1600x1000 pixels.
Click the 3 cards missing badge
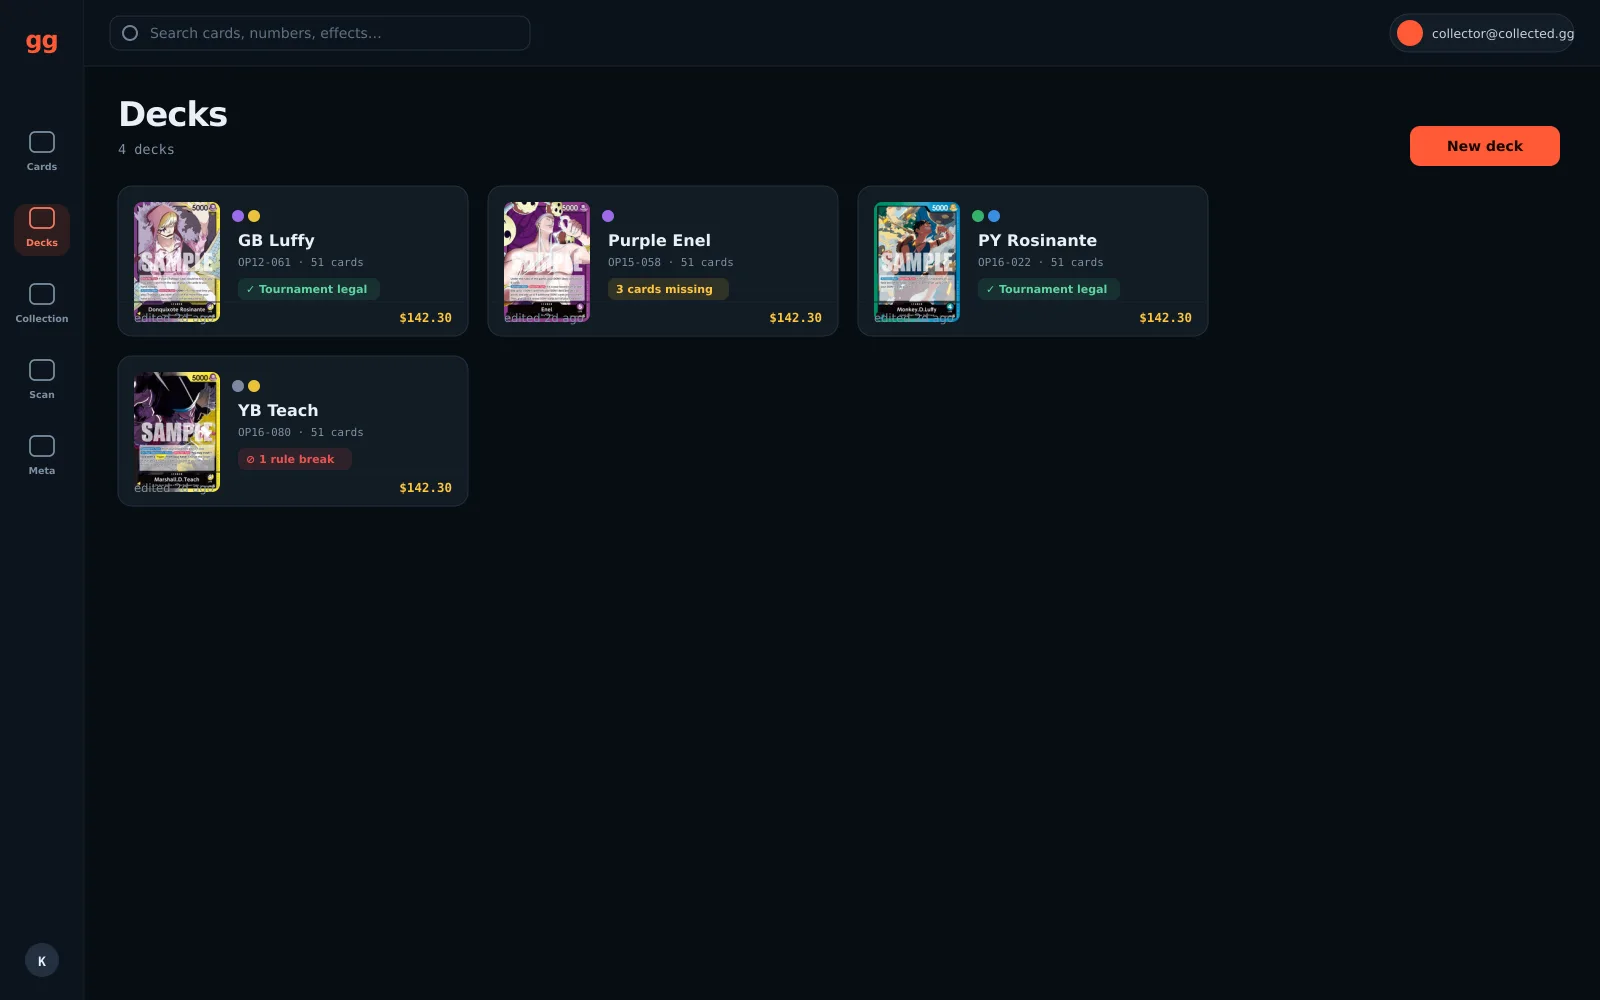[668, 289]
